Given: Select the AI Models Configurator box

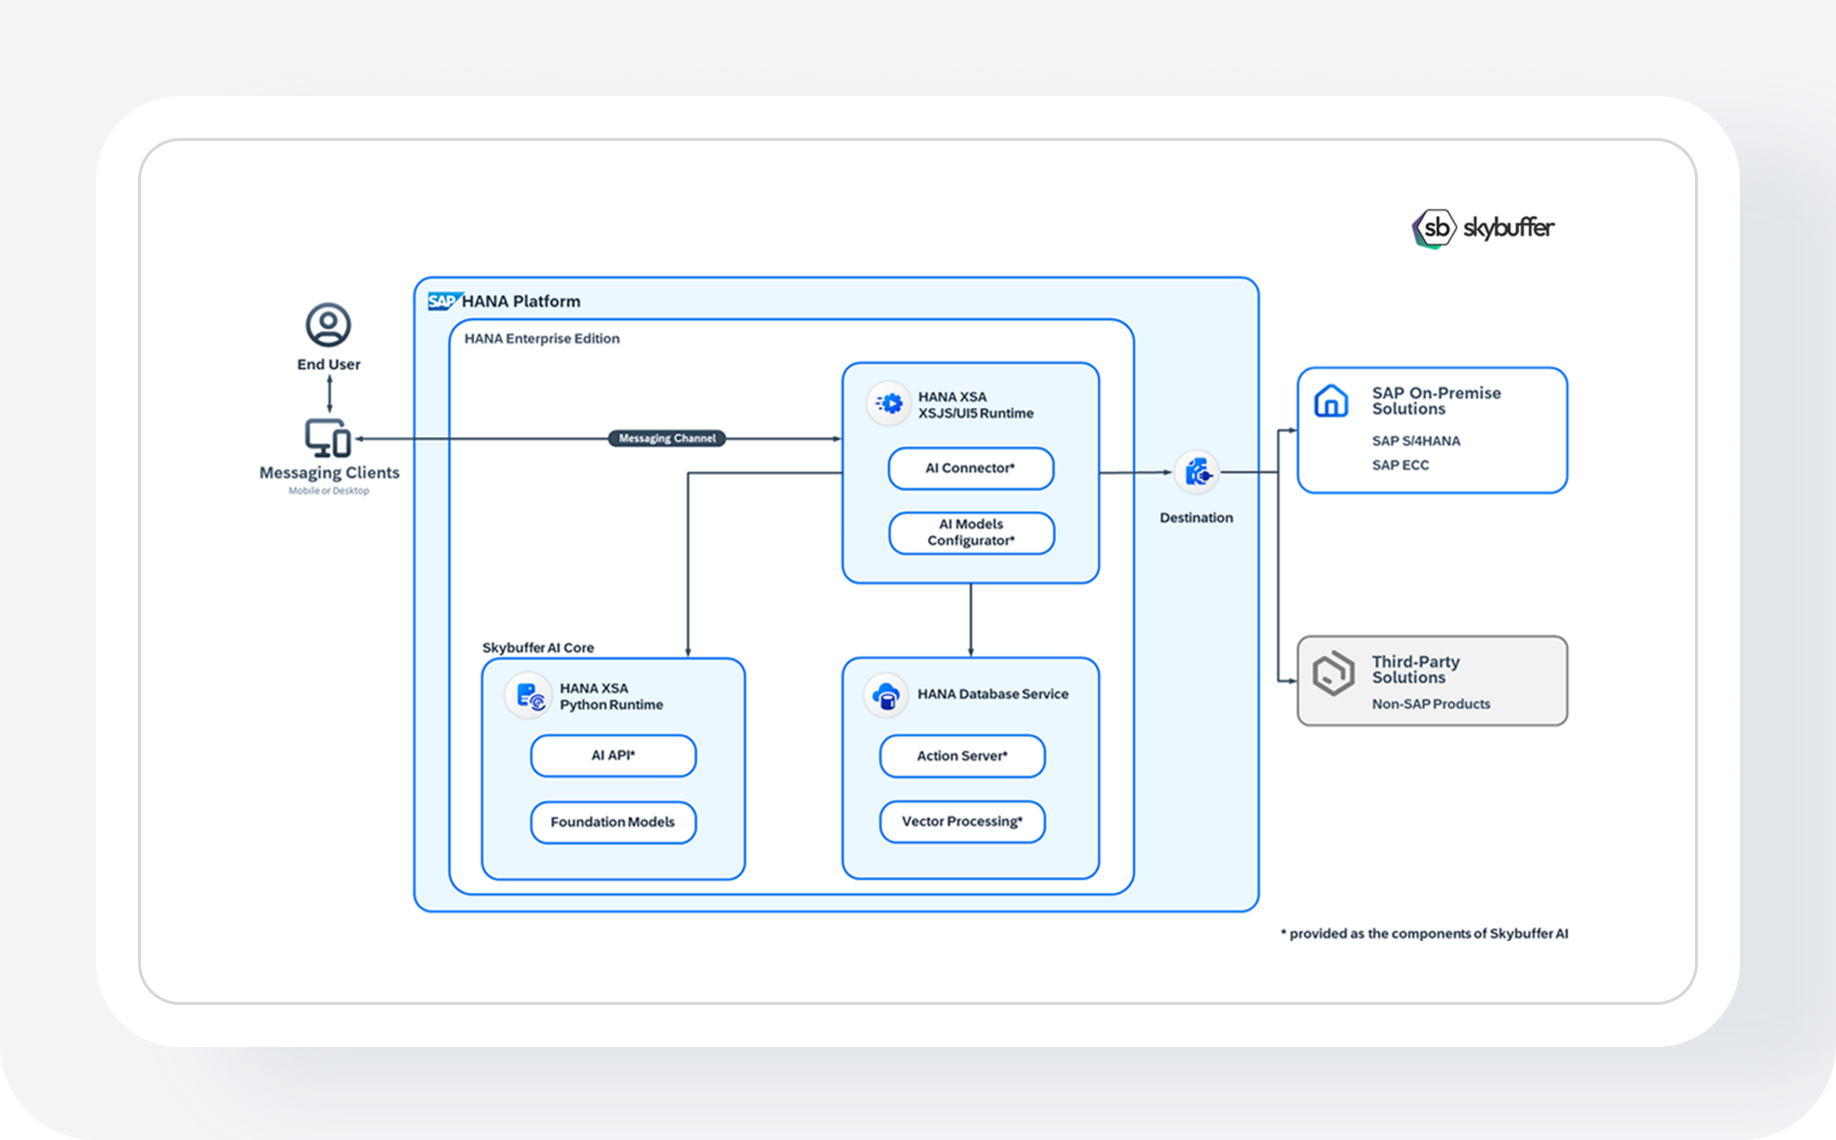Looking at the screenshot, I should (x=971, y=532).
